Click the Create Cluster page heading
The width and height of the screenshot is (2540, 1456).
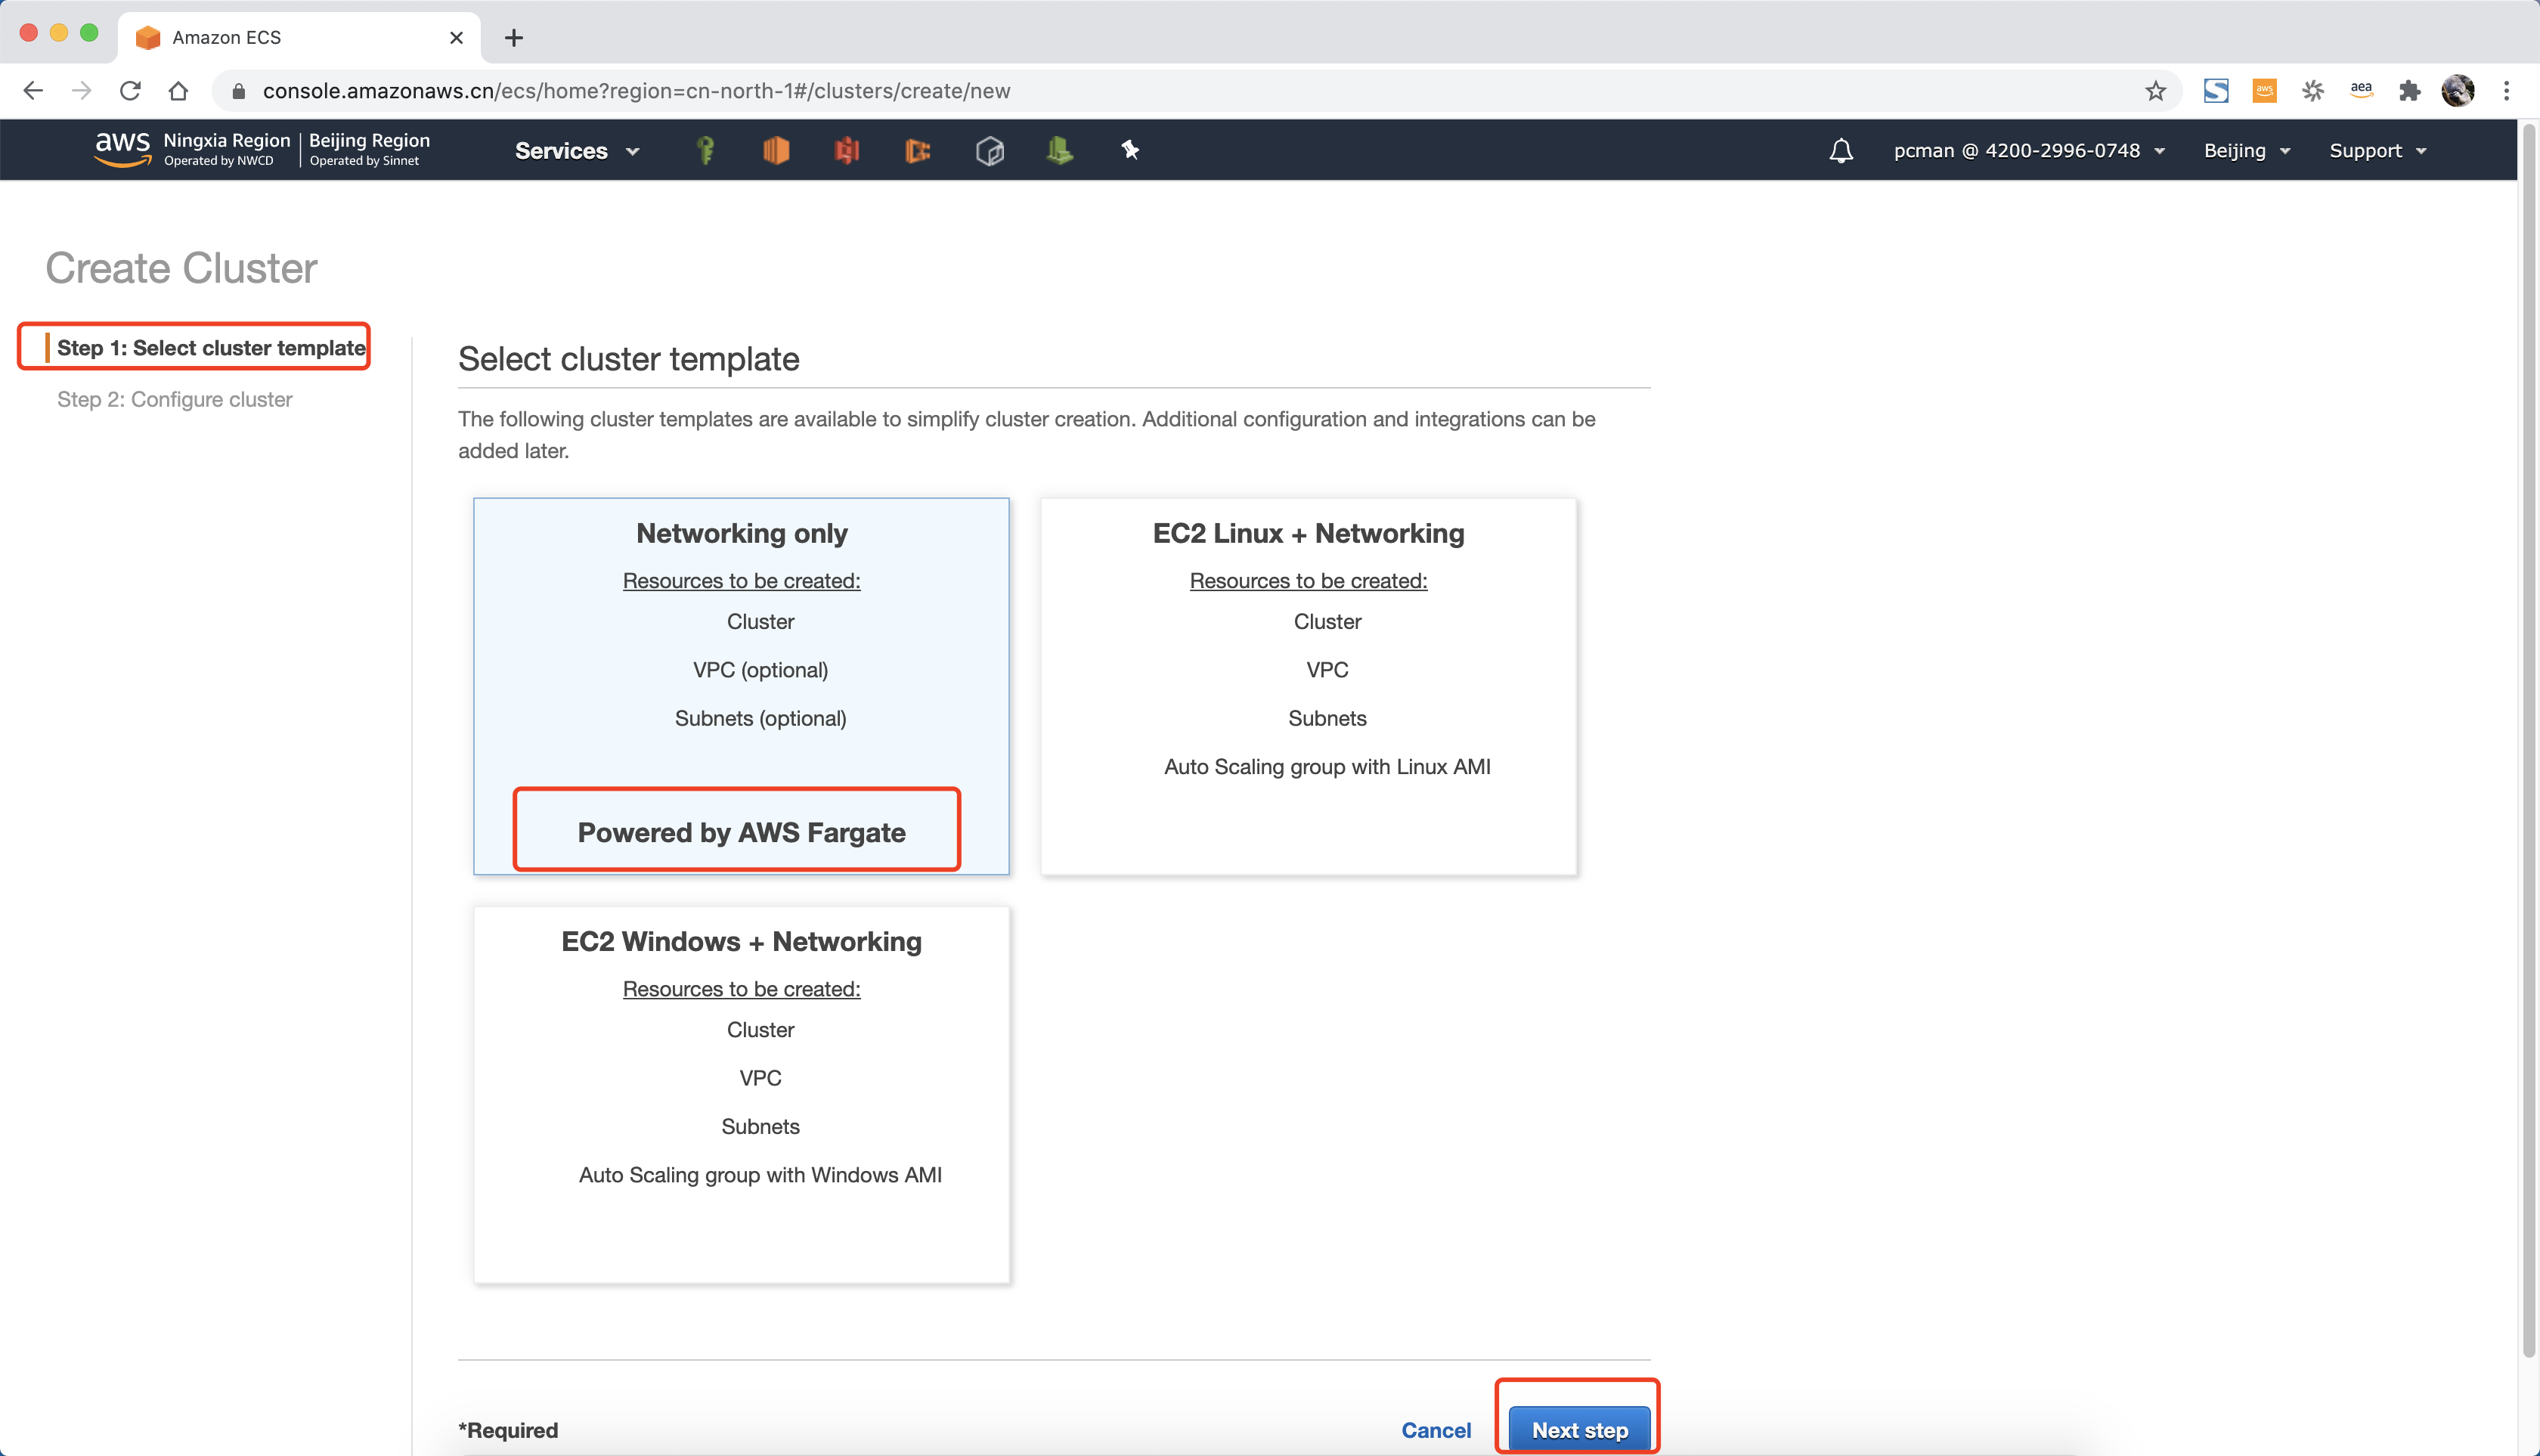181,268
